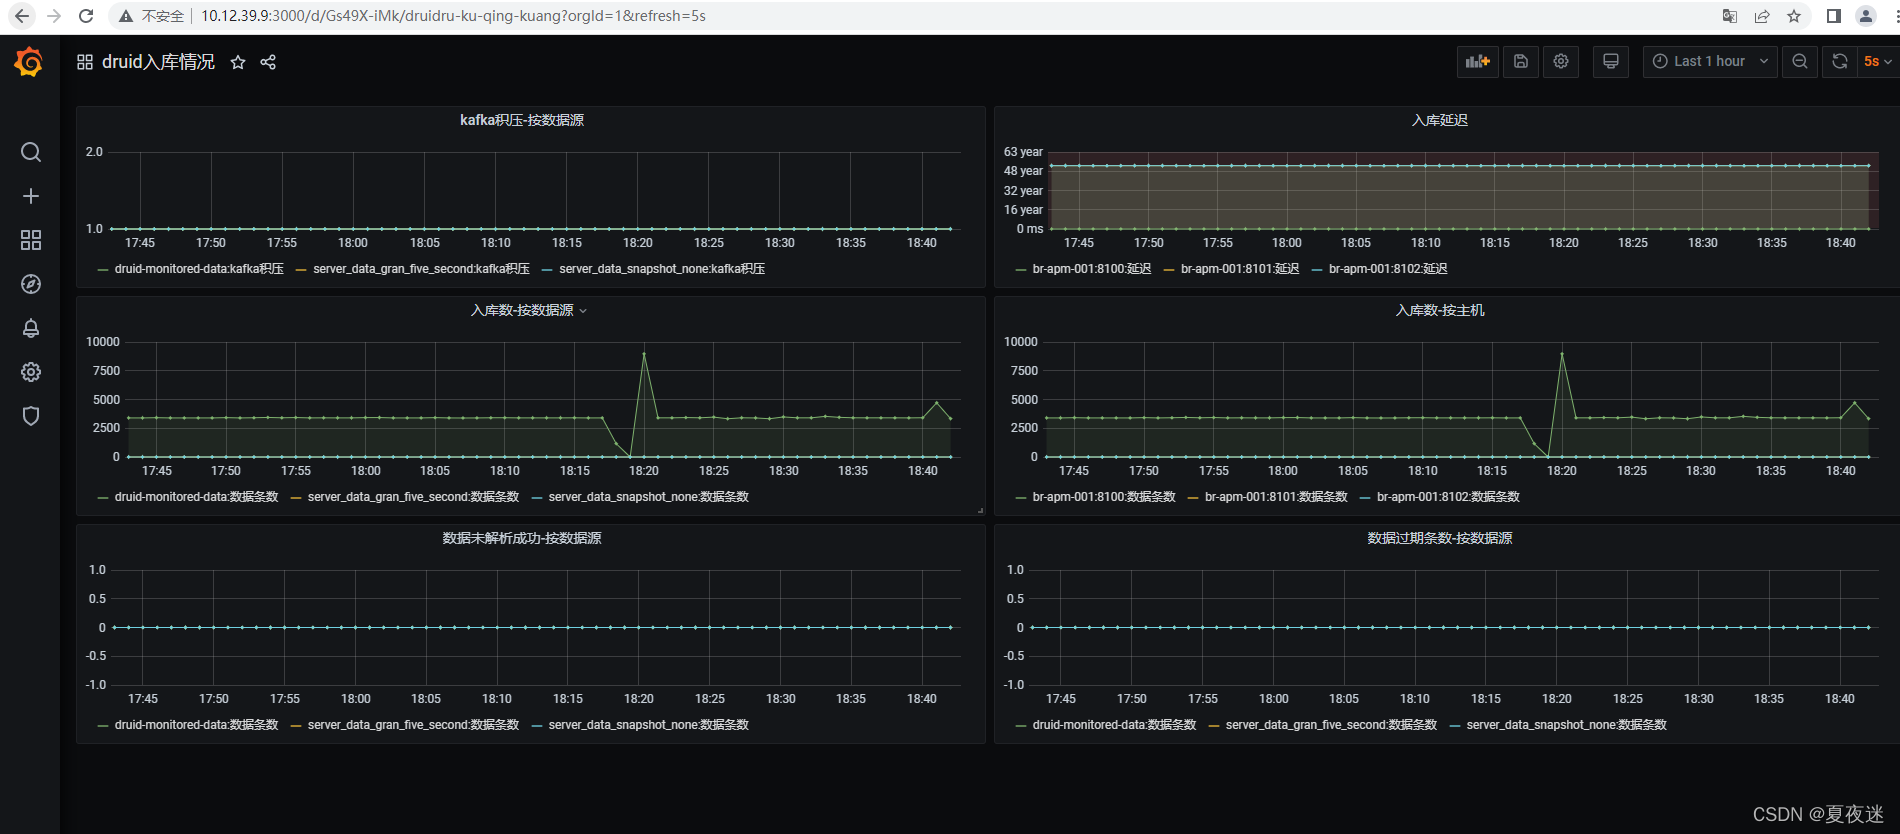Open browser translate icon
Viewport: 1900px width, 834px height.
(1730, 16)
